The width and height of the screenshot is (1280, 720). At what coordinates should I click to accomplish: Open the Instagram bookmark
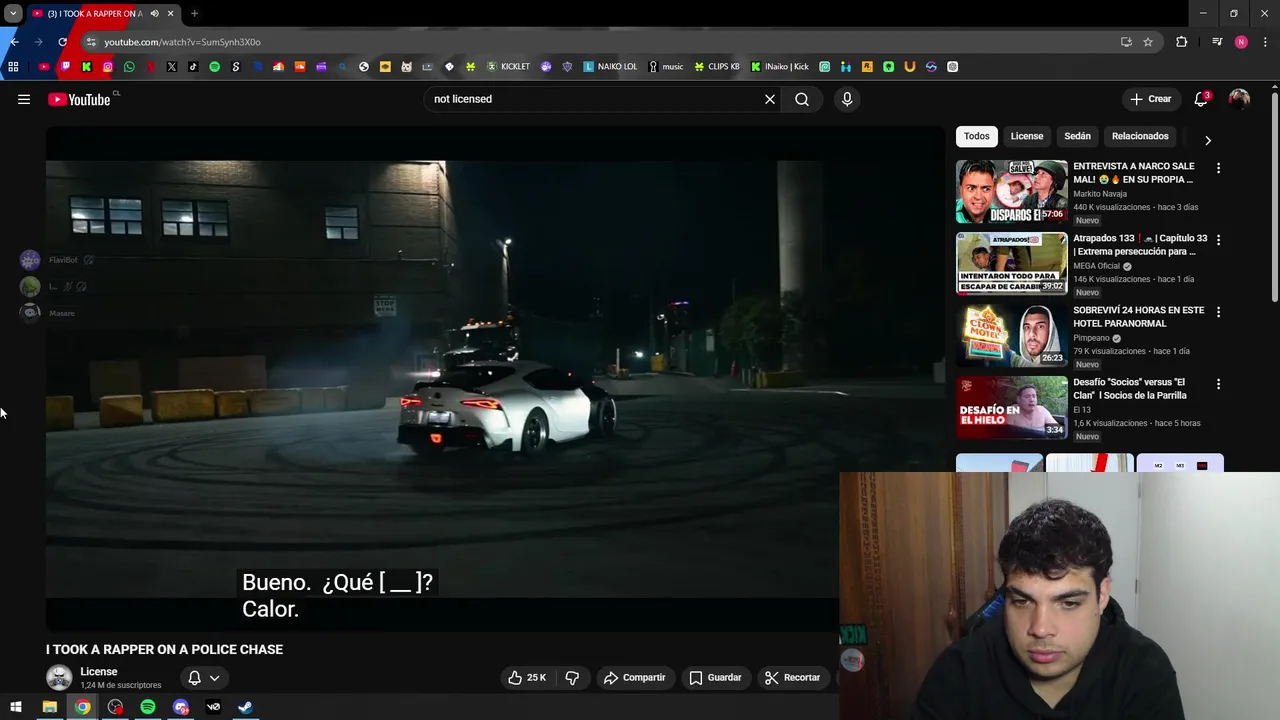[x=108, y=67]
